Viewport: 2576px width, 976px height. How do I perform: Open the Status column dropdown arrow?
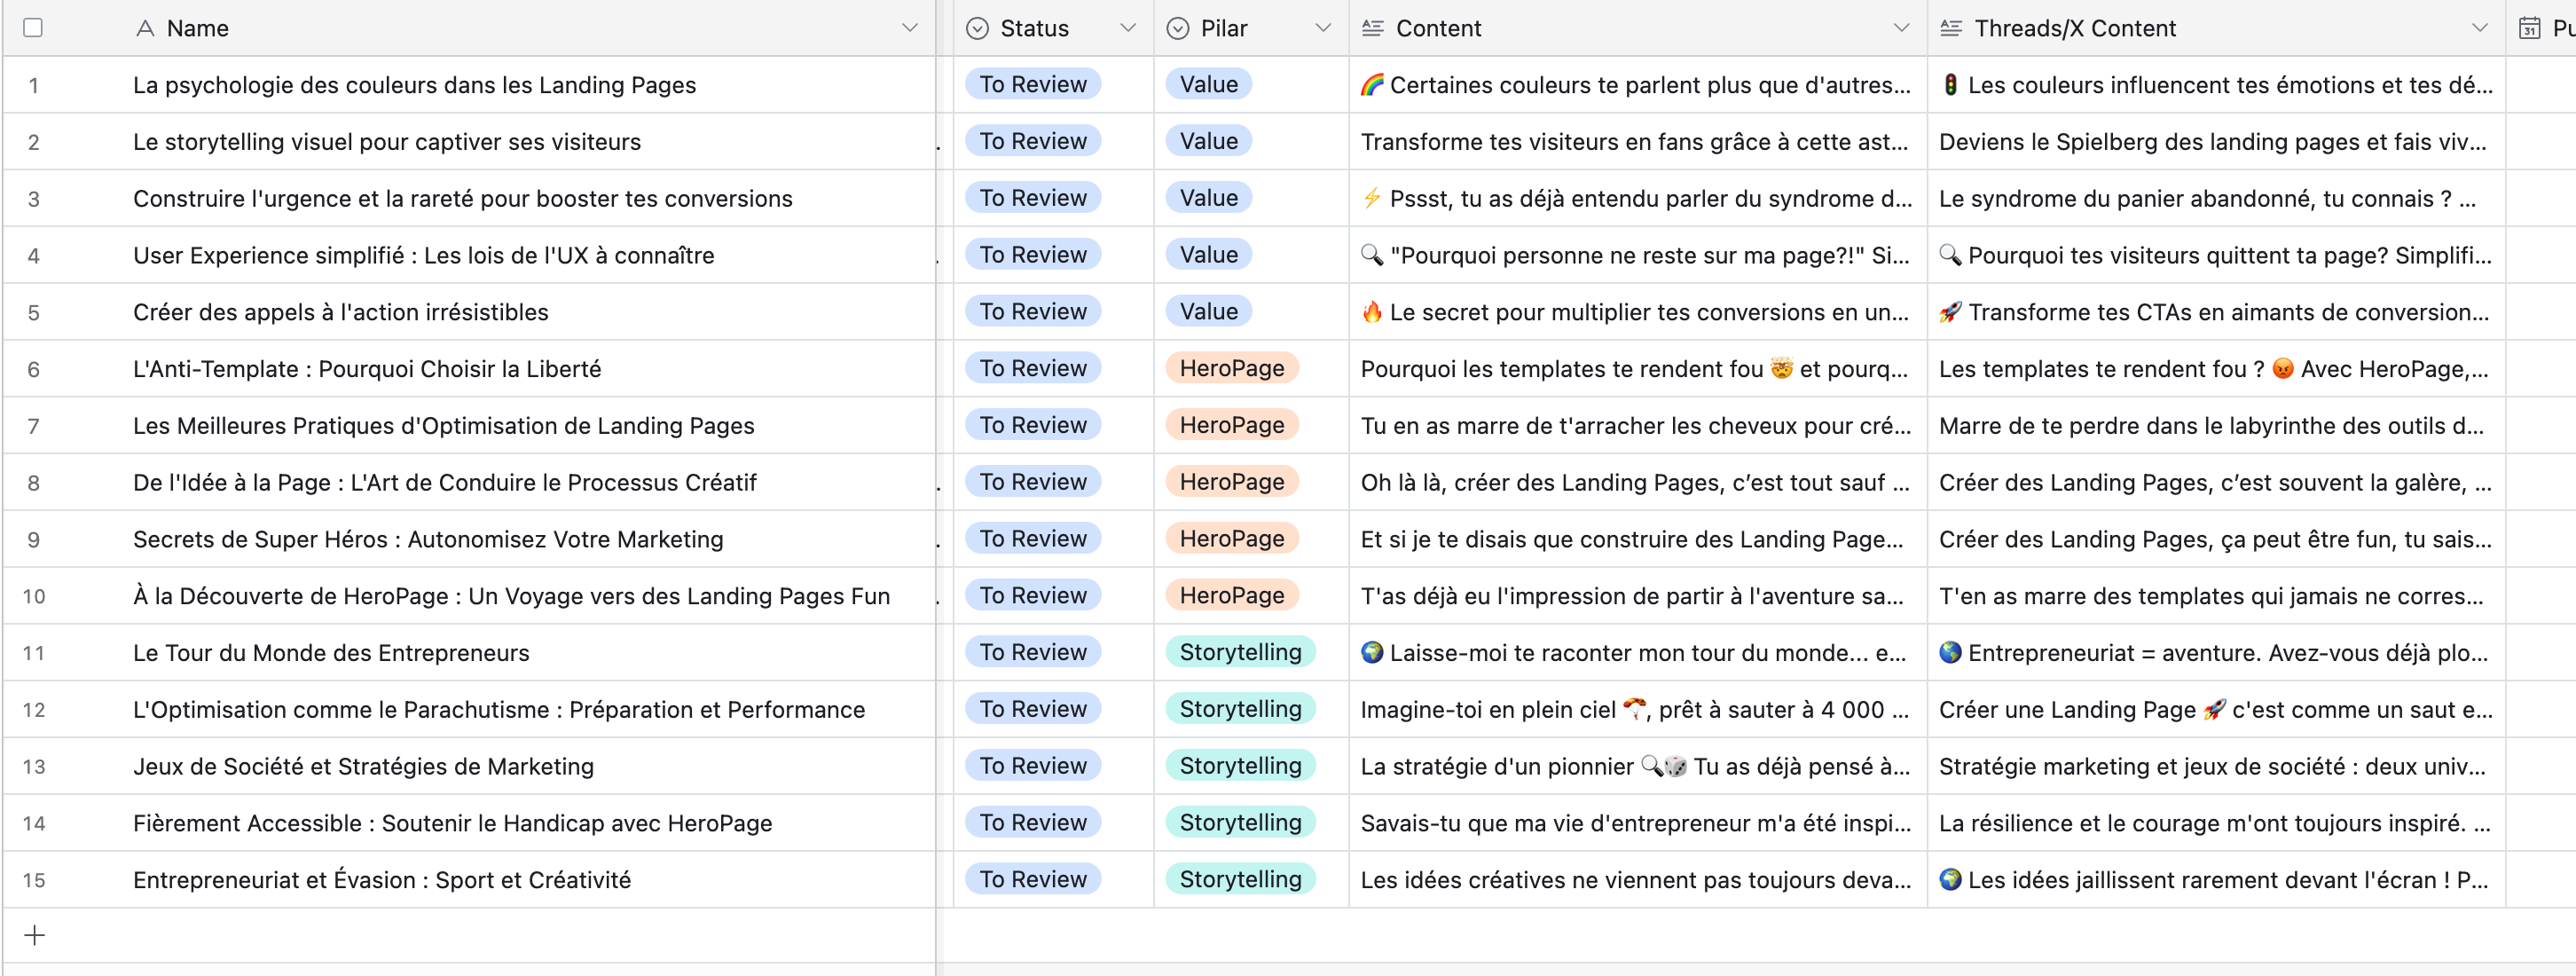click(x=1127, y=28)
